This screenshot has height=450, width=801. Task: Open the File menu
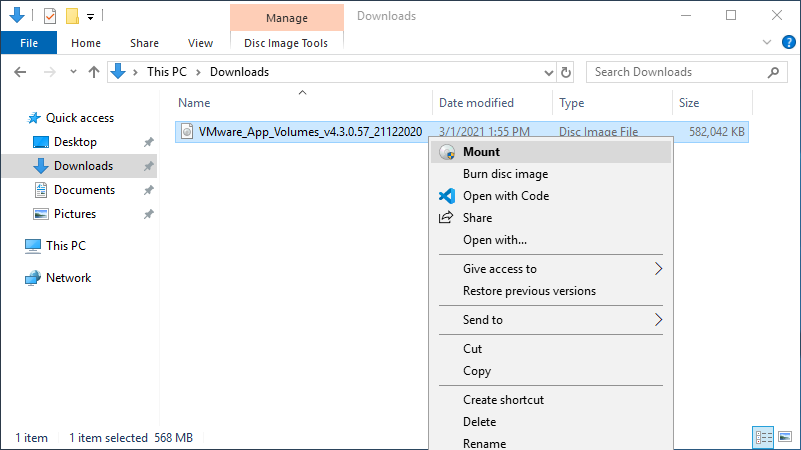(28, 43)
